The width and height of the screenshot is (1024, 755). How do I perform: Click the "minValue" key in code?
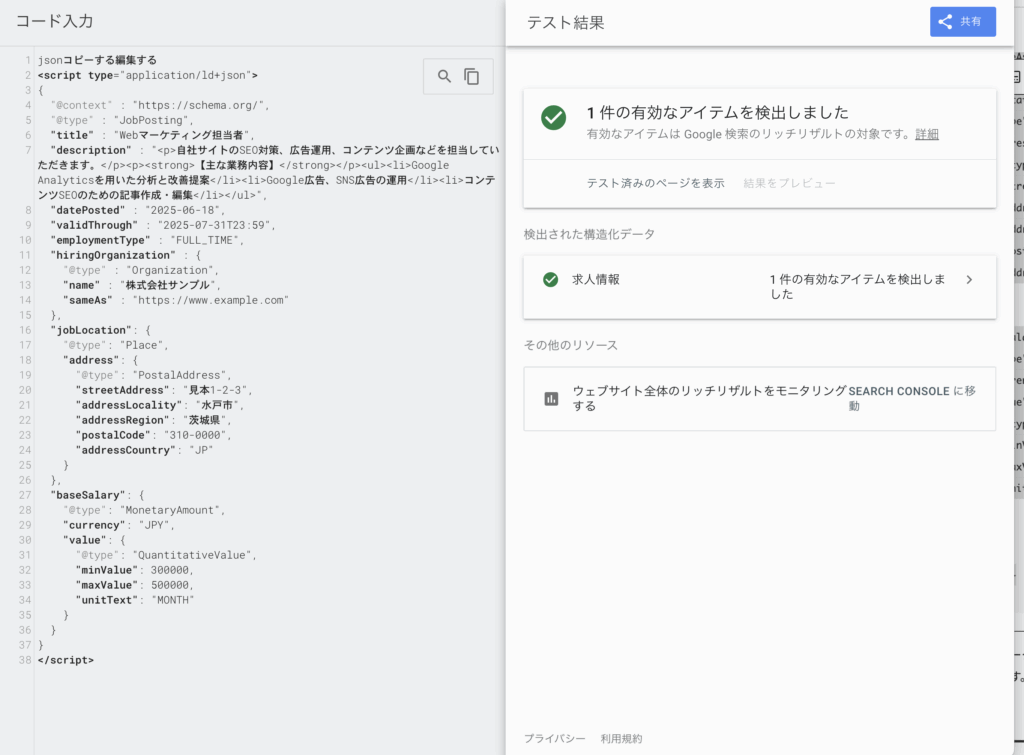107,570
